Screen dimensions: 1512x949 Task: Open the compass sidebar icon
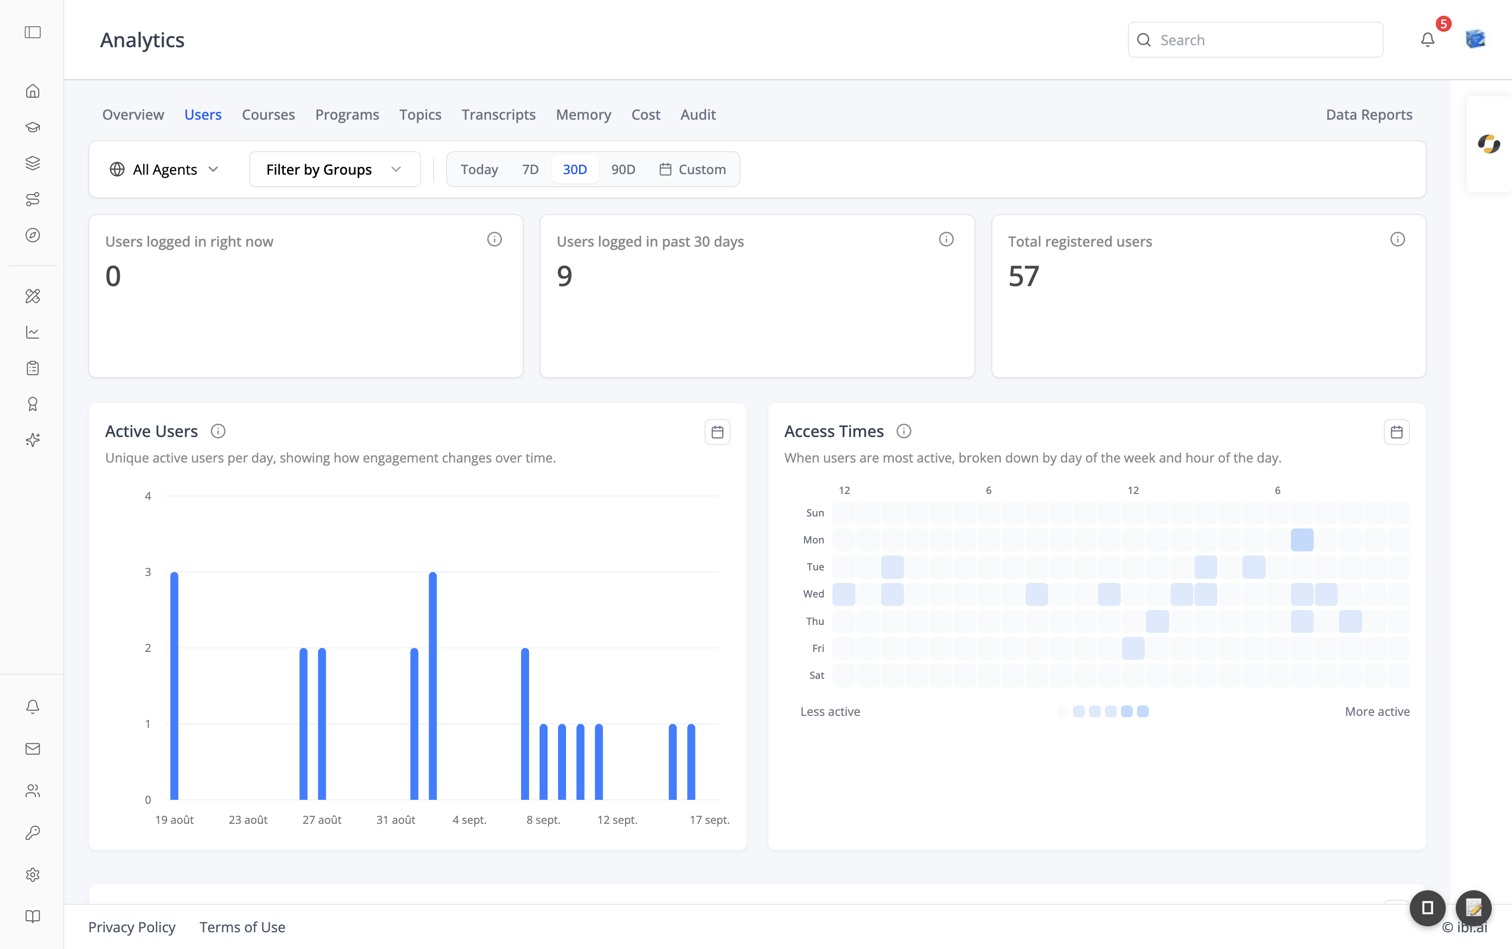point(33,235)
